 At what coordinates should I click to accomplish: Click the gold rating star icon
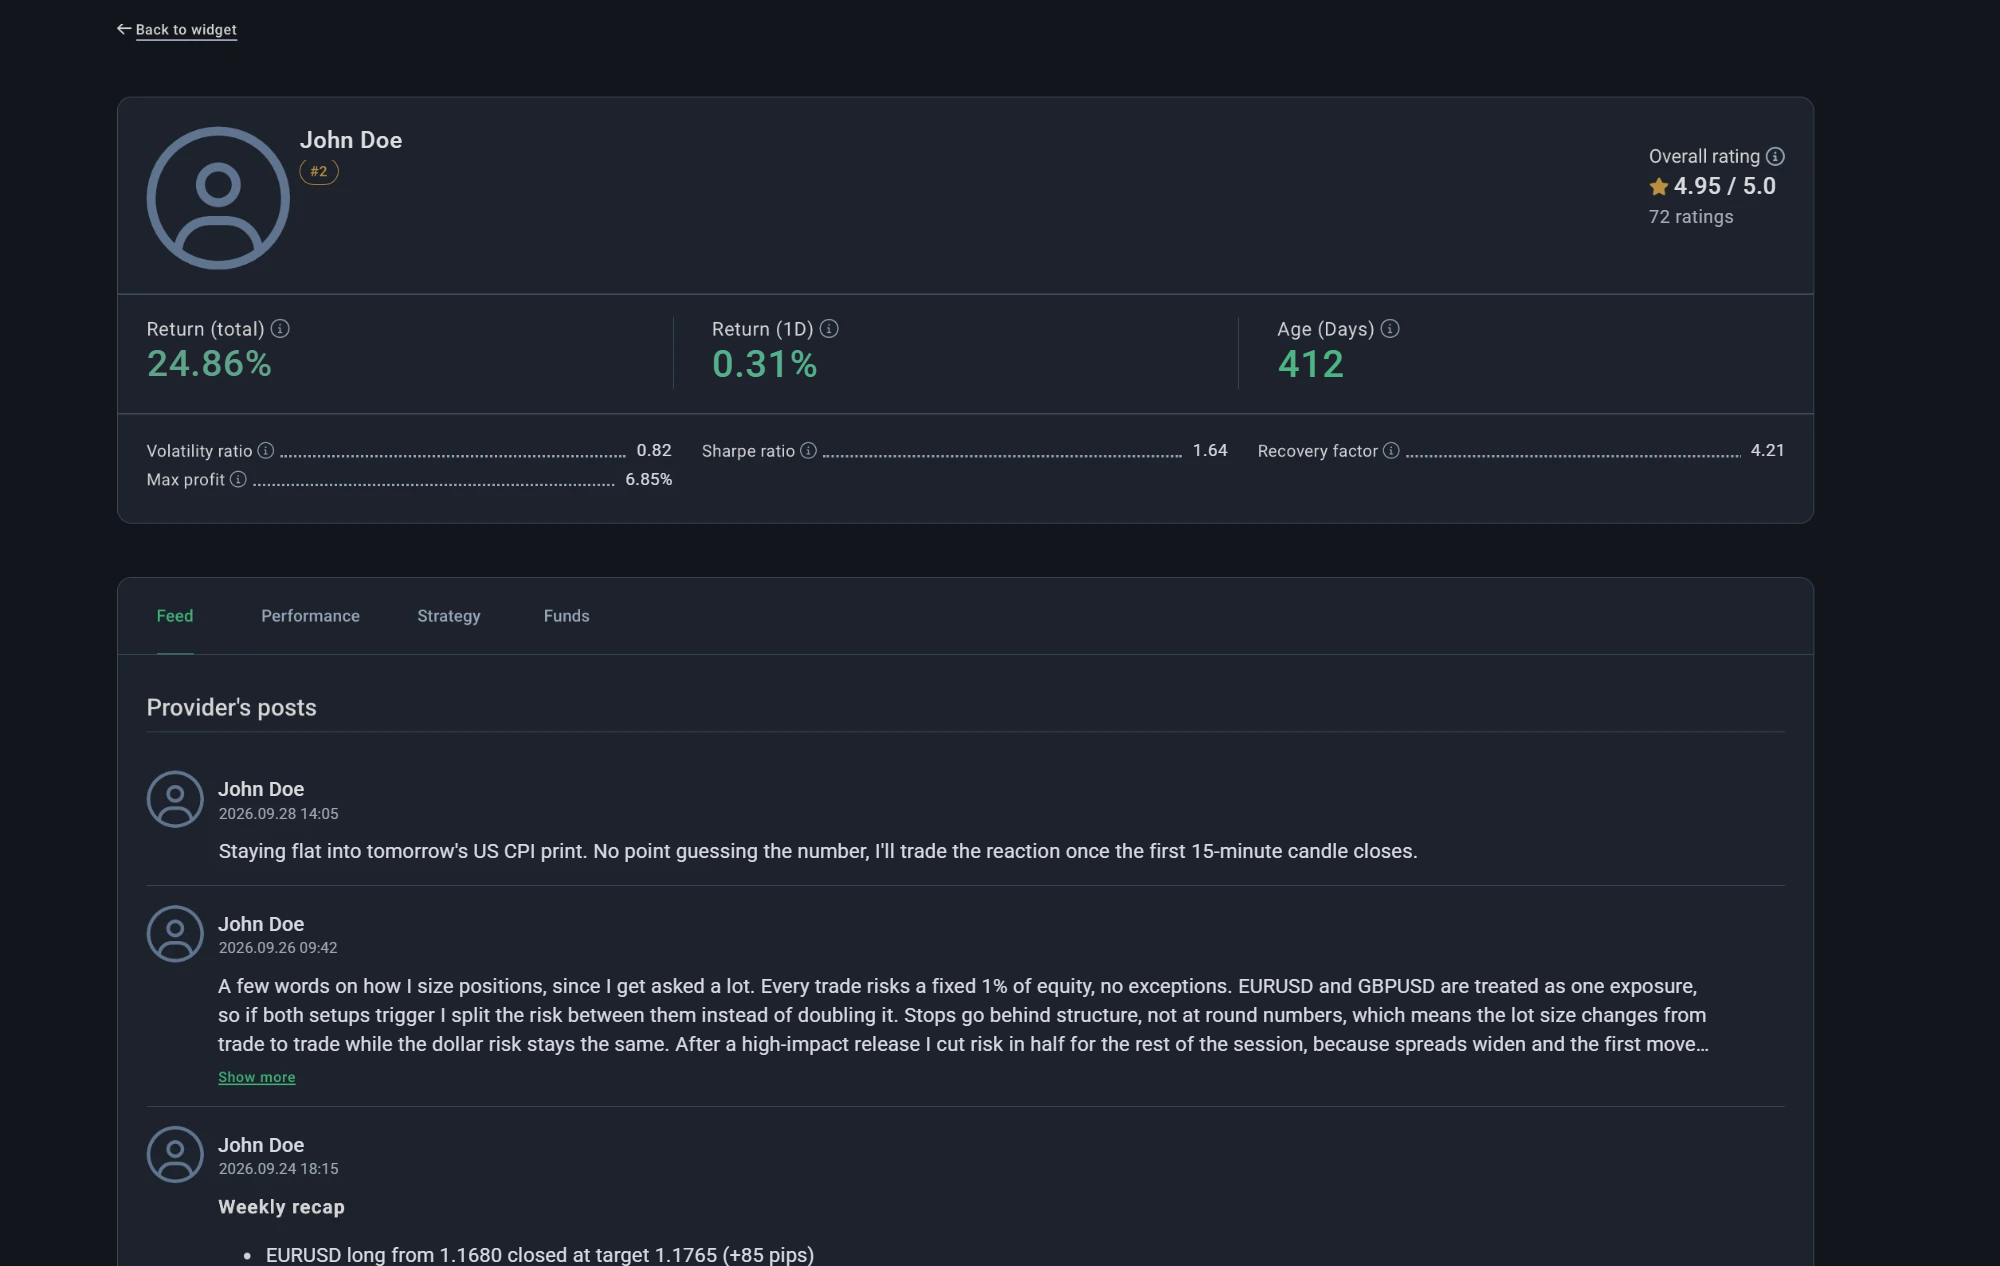click(1659, 187)
